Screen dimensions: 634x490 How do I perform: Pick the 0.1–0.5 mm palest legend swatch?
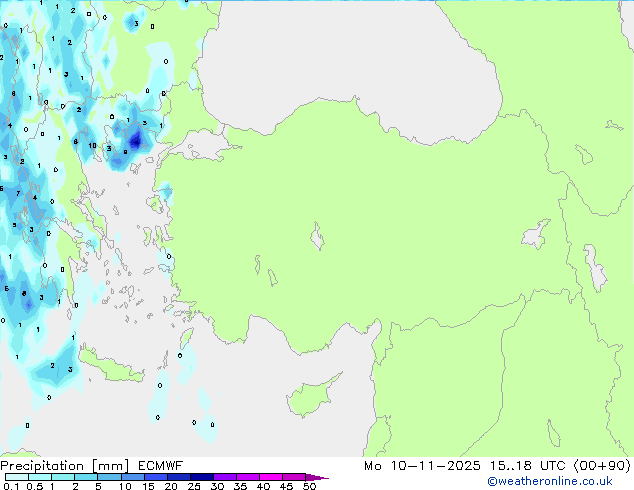pyautogui.click(x=17, y=477)
